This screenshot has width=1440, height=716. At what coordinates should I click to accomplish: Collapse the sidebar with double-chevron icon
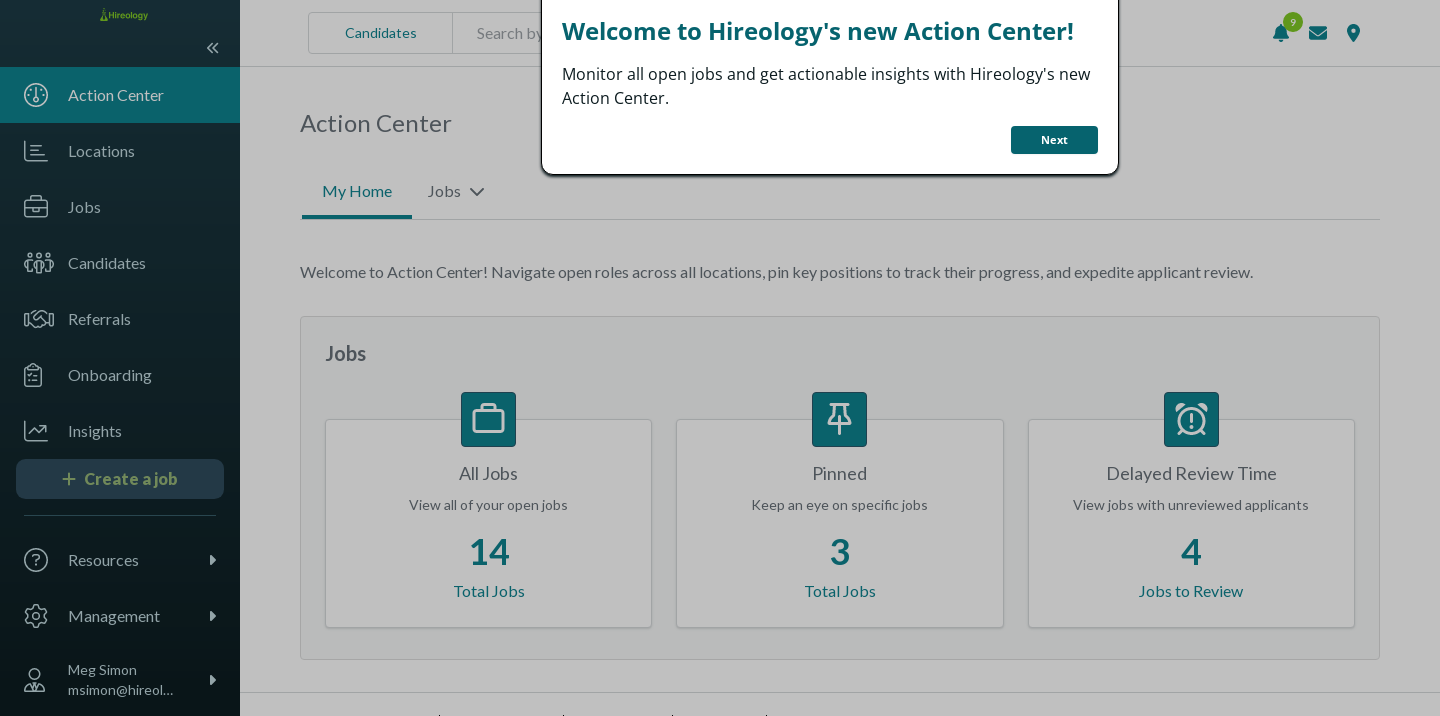tap(212, 48)
